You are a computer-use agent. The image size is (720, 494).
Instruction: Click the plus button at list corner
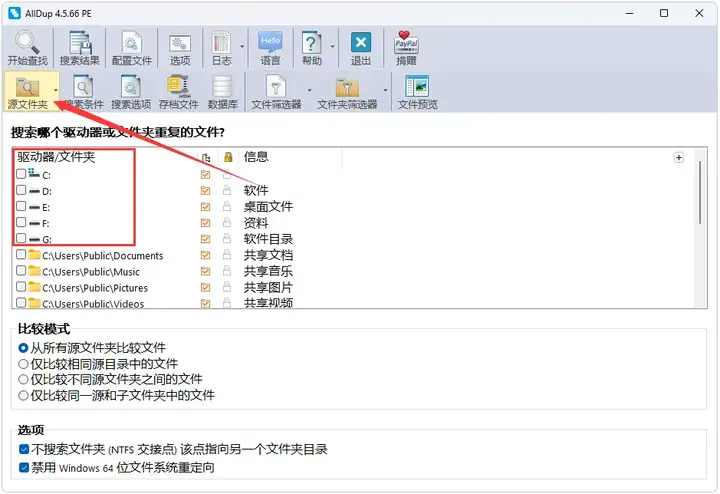(x=679, y=157)
